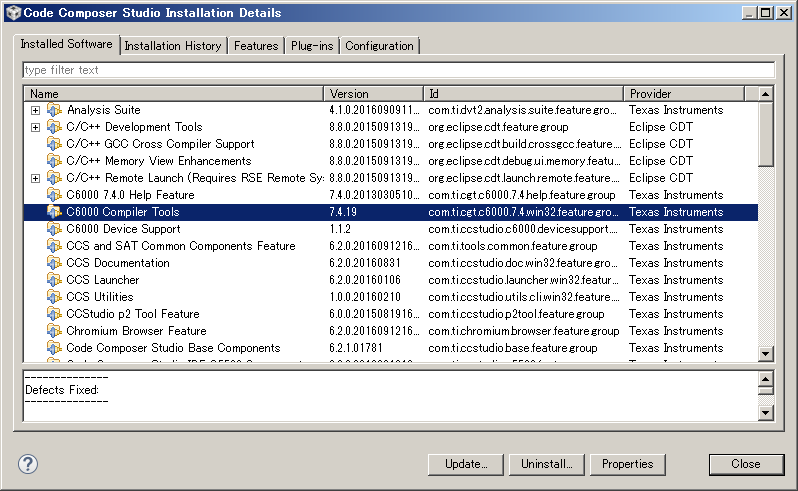Switch to the Plug-ins tab

tap(312, 46)
